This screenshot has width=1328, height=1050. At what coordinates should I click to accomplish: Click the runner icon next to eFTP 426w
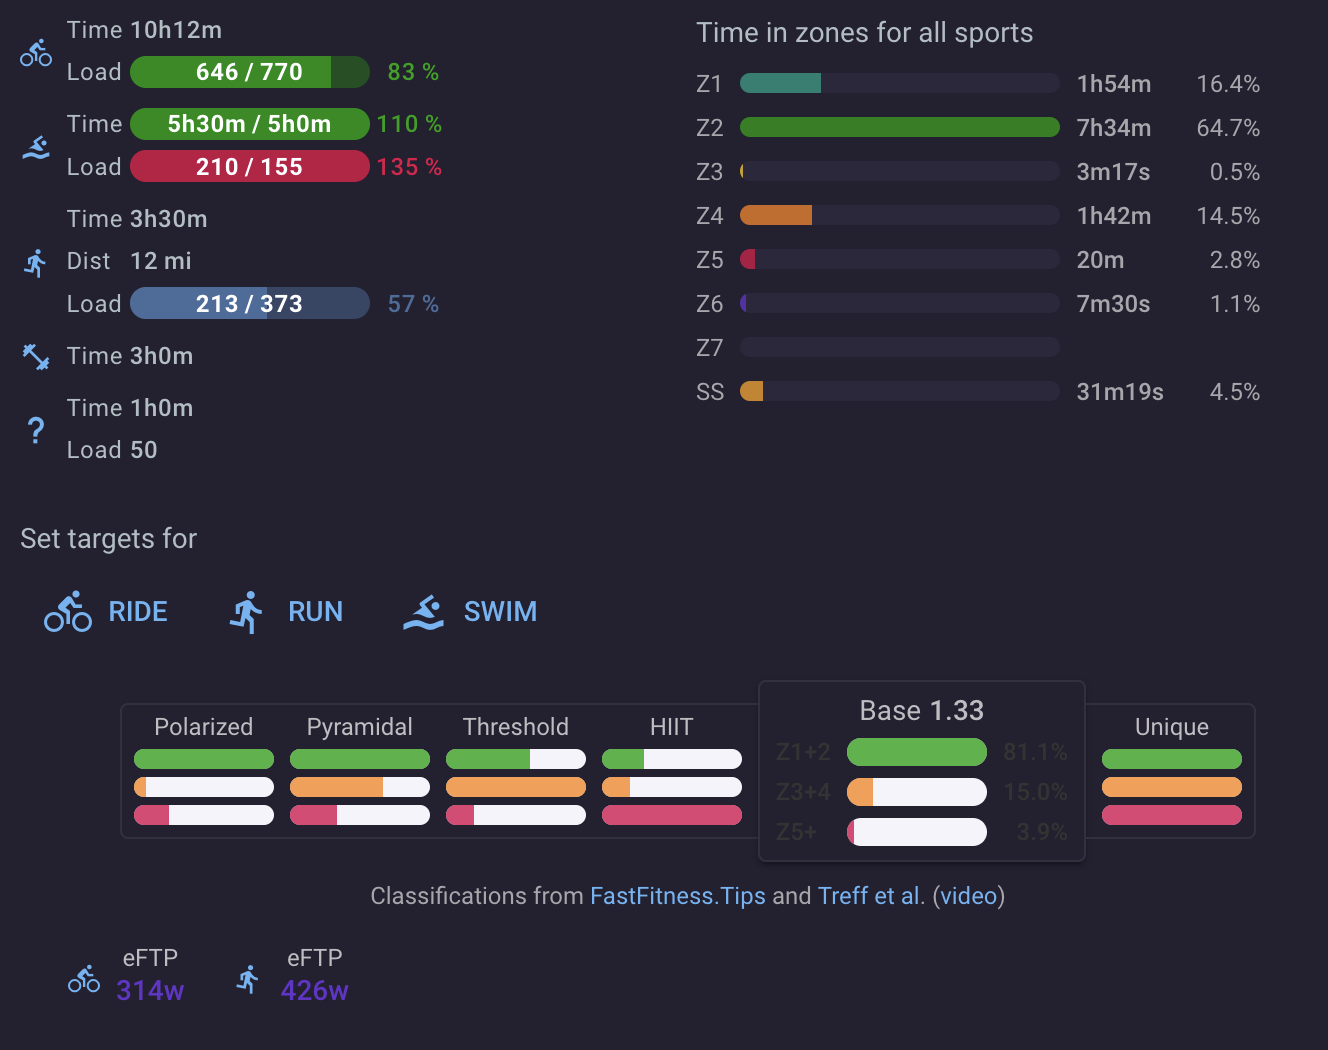tap(248, 978)
